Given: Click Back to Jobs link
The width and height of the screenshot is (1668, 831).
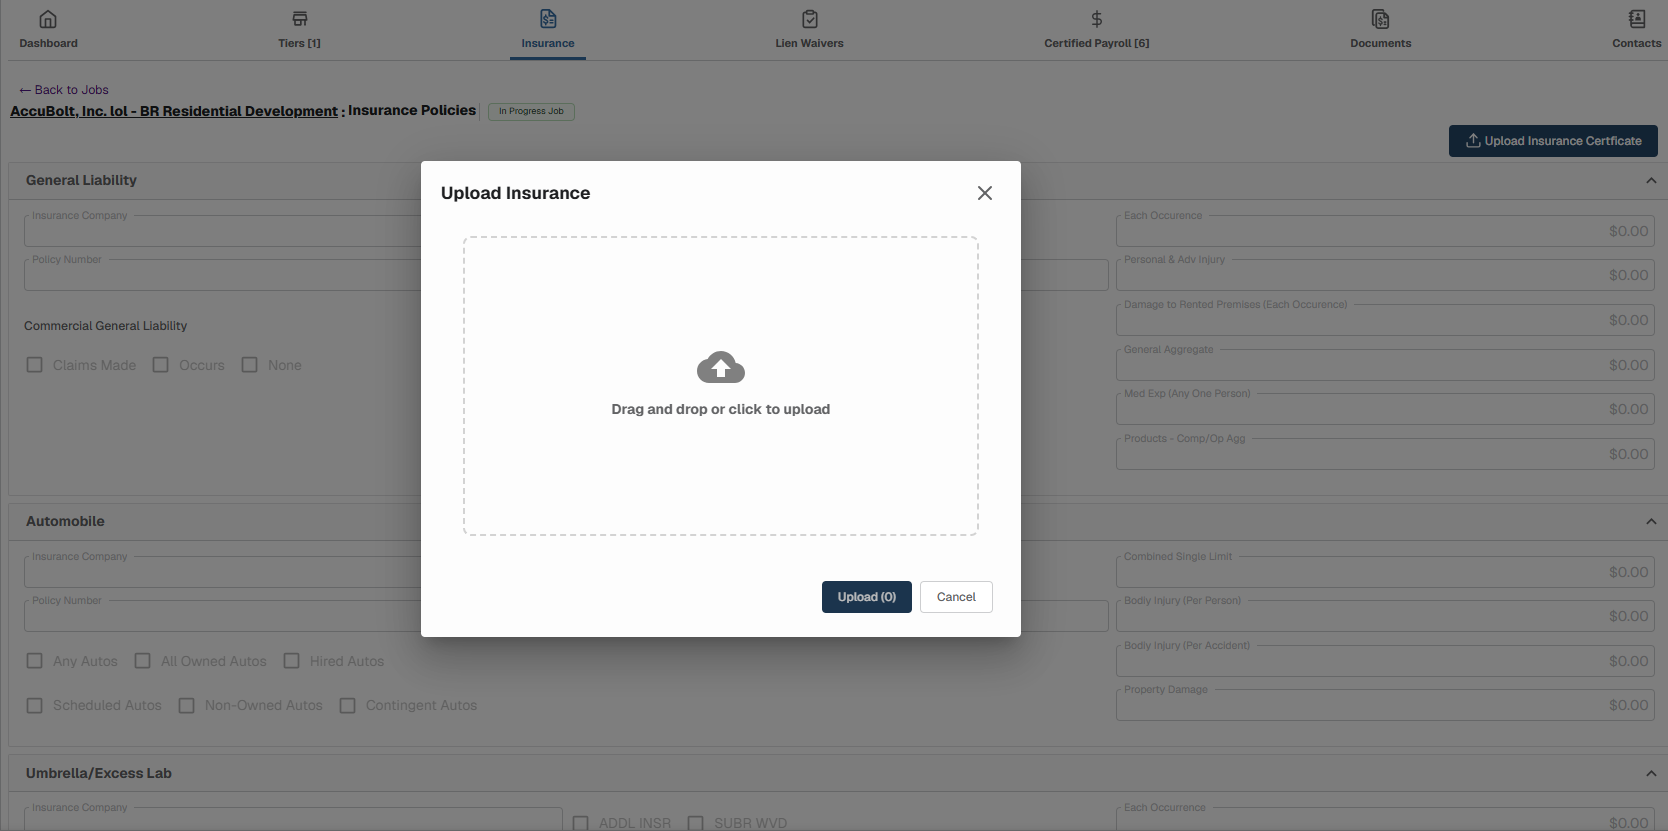Looking at the screenshot, I should pyautogui.click(x=64, y=90).
